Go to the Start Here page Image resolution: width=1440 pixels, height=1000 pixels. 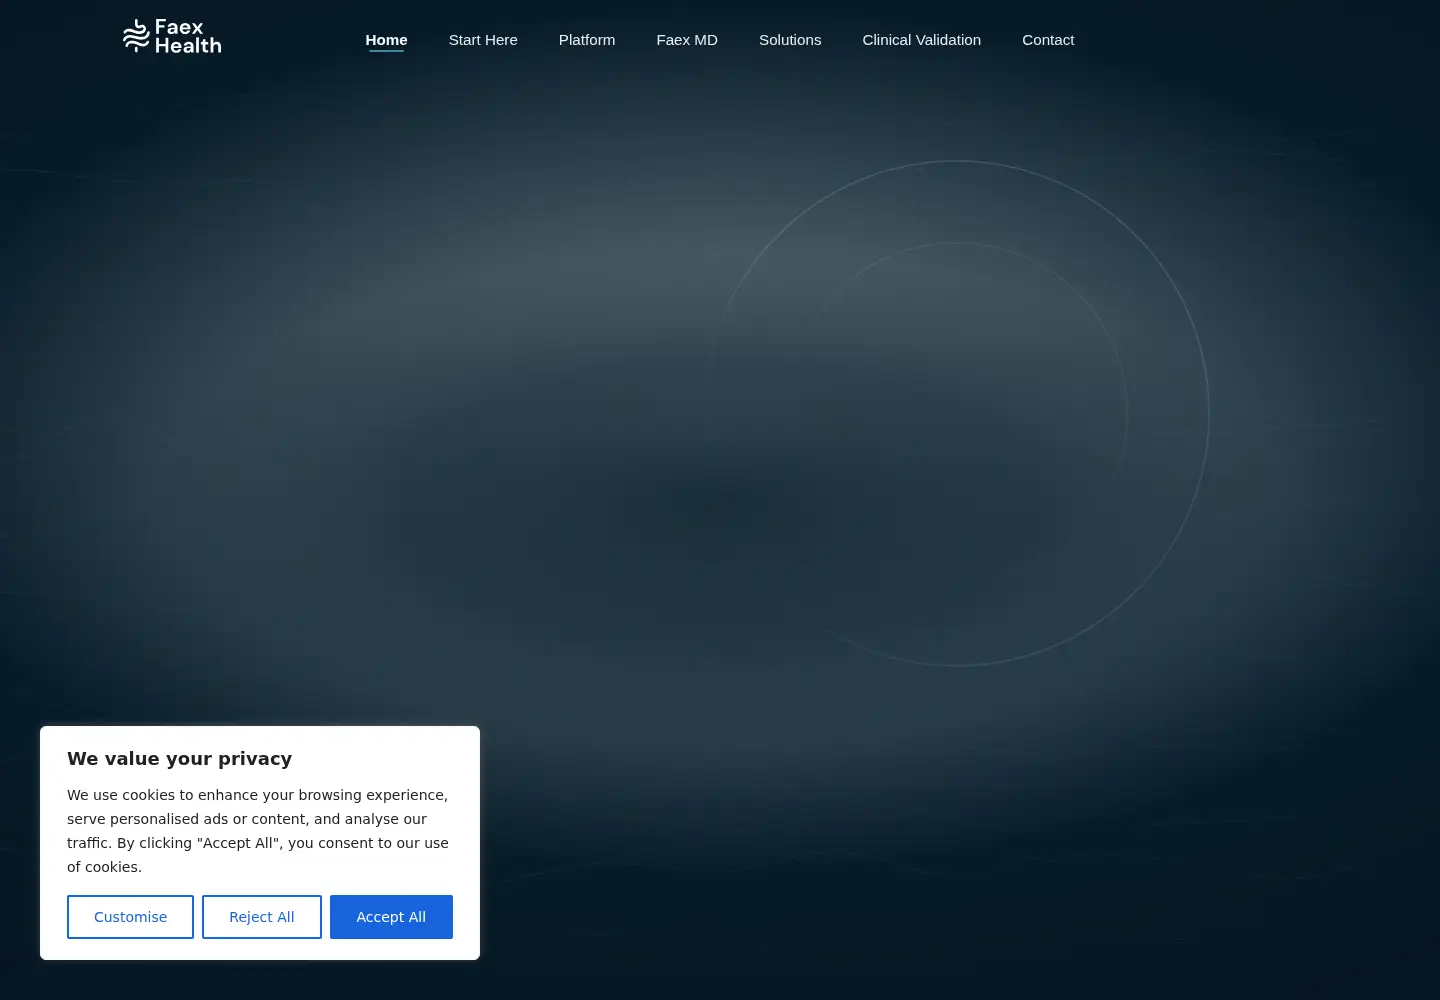[483, 40]
